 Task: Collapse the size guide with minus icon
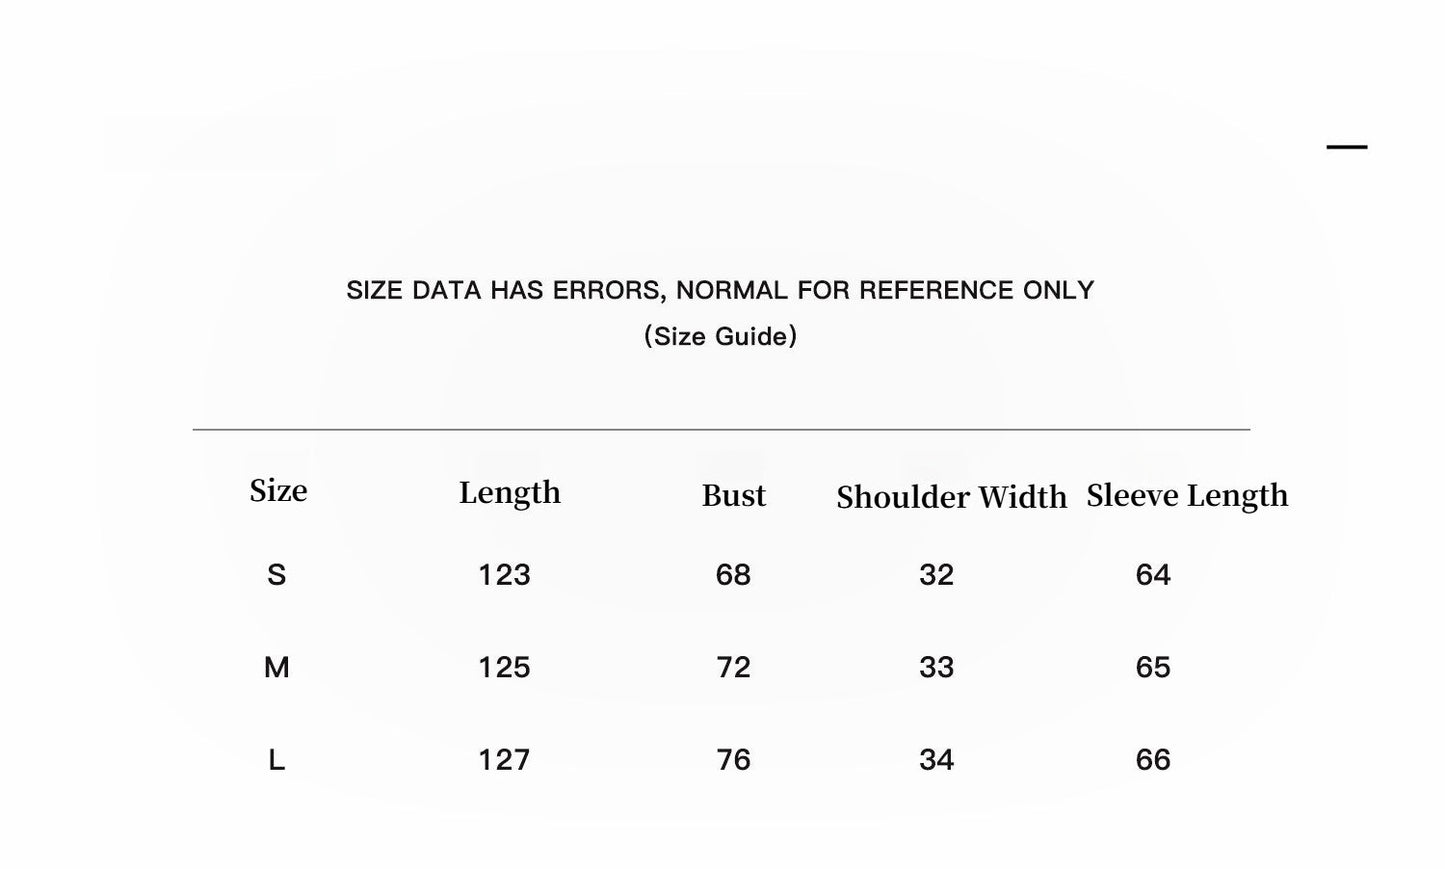coord(1346,147)
